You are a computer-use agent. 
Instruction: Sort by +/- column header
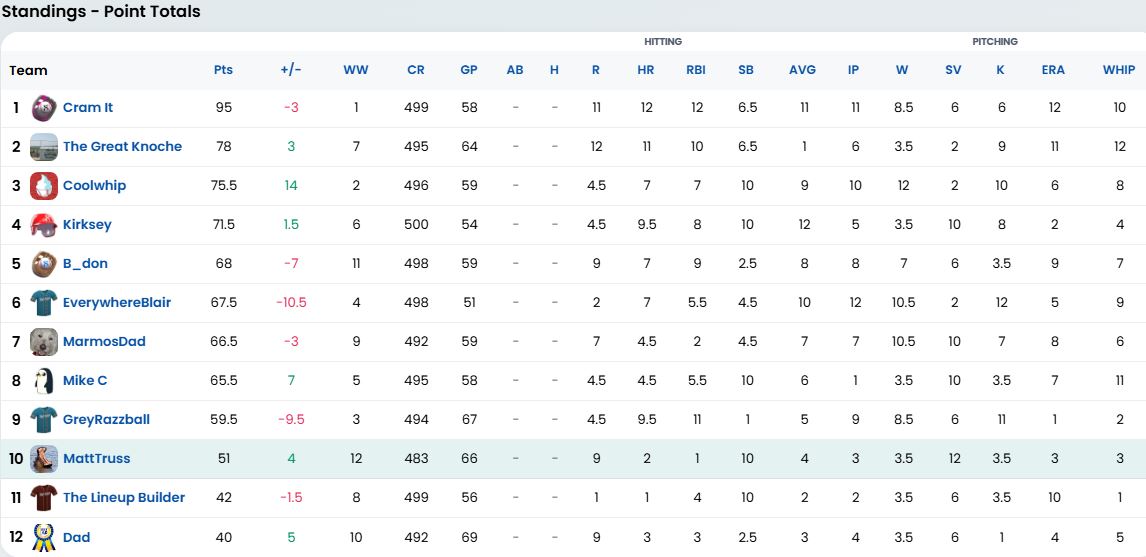(291, 70)
